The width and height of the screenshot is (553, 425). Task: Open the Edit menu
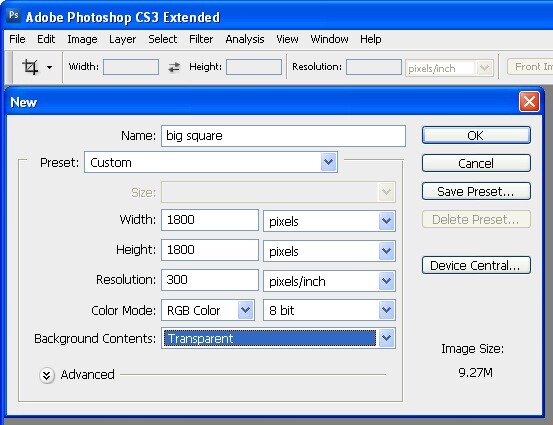tap(46, 39)
